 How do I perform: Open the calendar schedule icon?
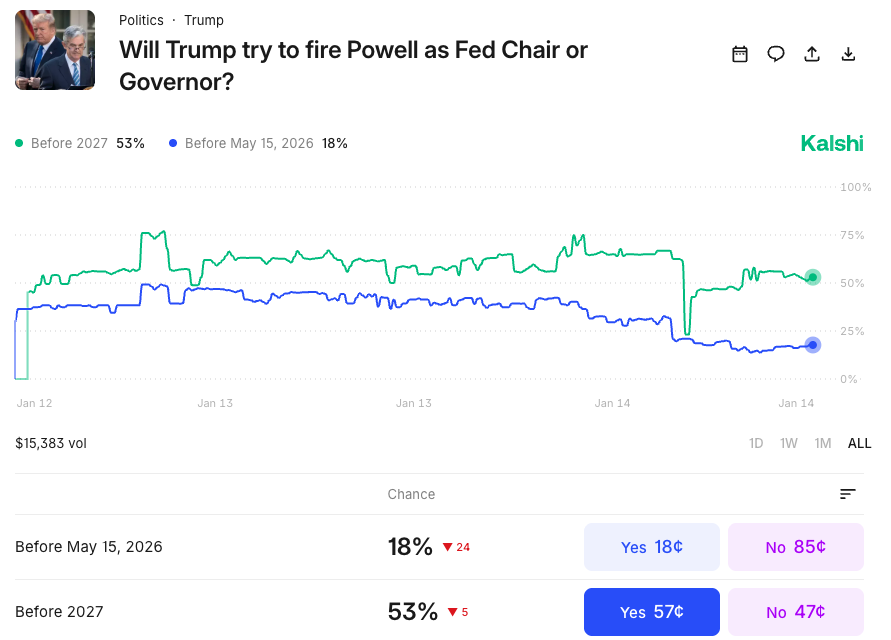click(740, 54)
